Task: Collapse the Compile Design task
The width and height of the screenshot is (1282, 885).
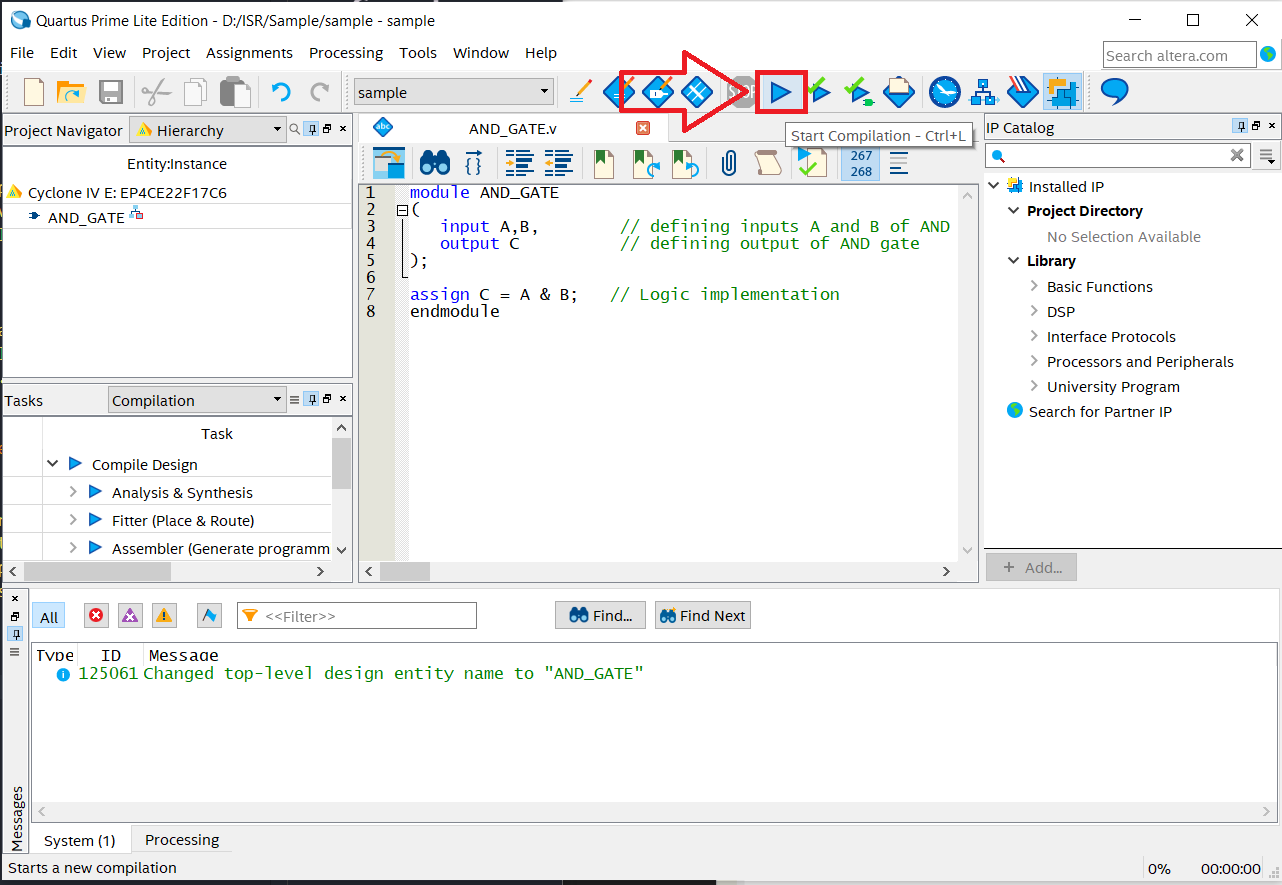Action: coord(53,464)
